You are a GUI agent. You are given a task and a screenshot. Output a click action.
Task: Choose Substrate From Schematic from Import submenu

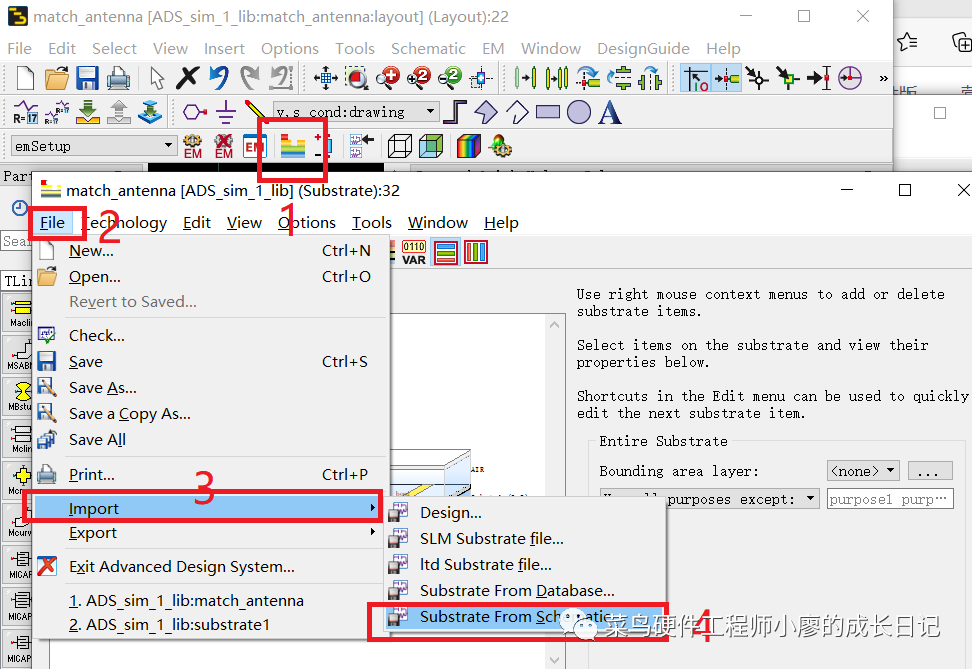(x=525, y=616)
